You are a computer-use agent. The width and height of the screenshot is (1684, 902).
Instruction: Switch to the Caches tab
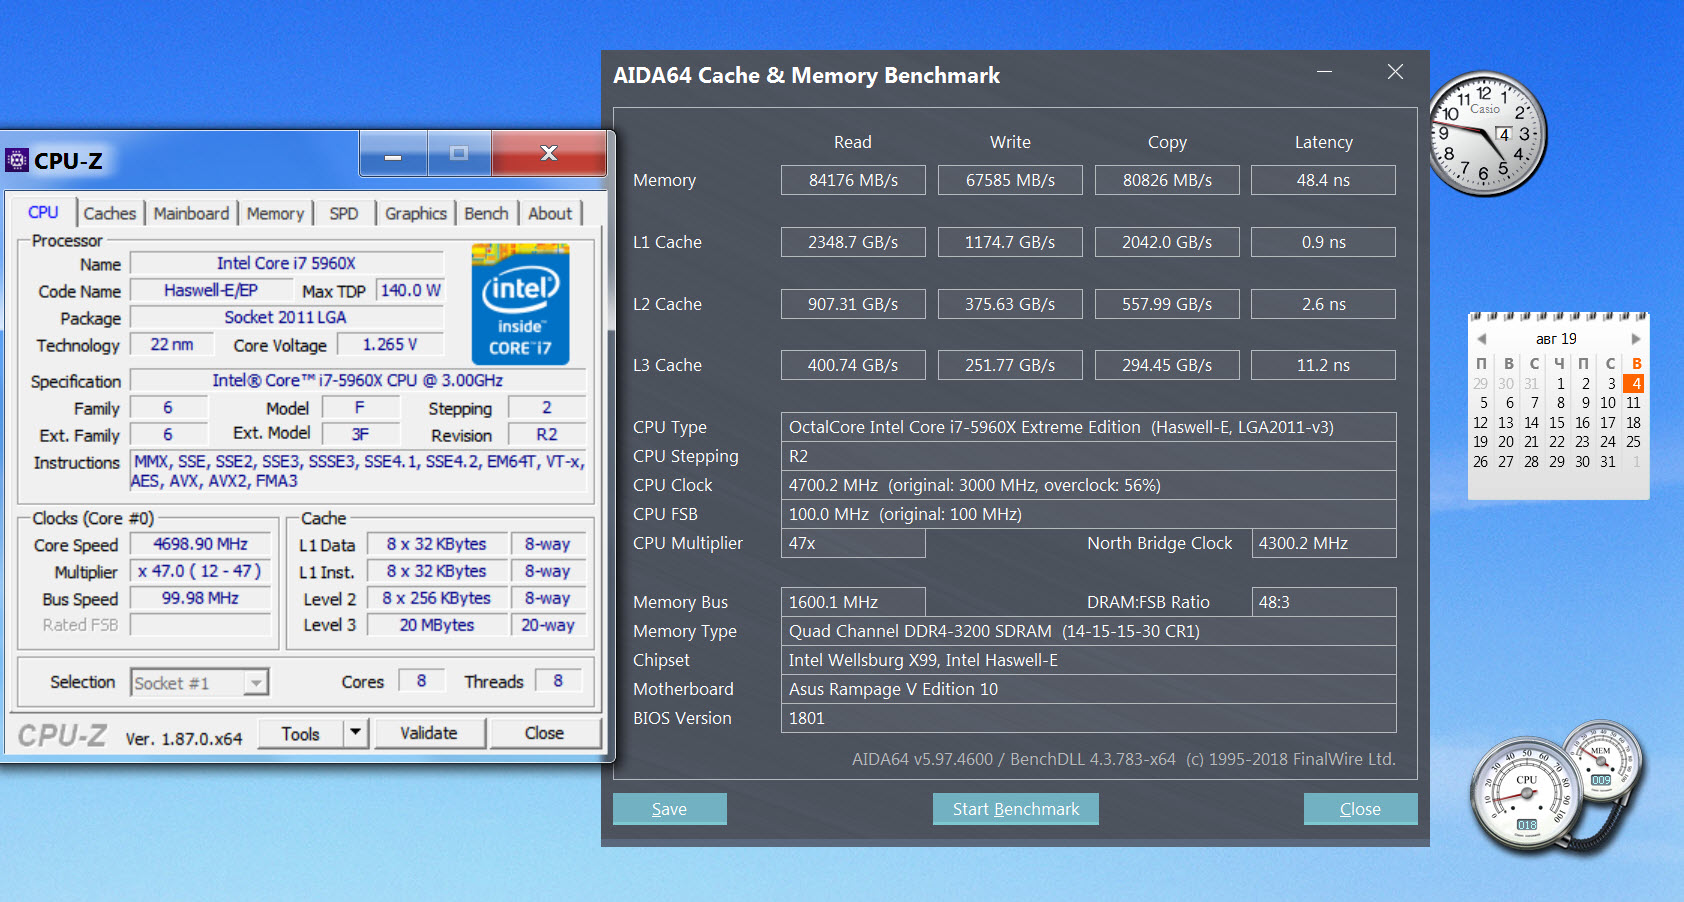click(110, 213)
